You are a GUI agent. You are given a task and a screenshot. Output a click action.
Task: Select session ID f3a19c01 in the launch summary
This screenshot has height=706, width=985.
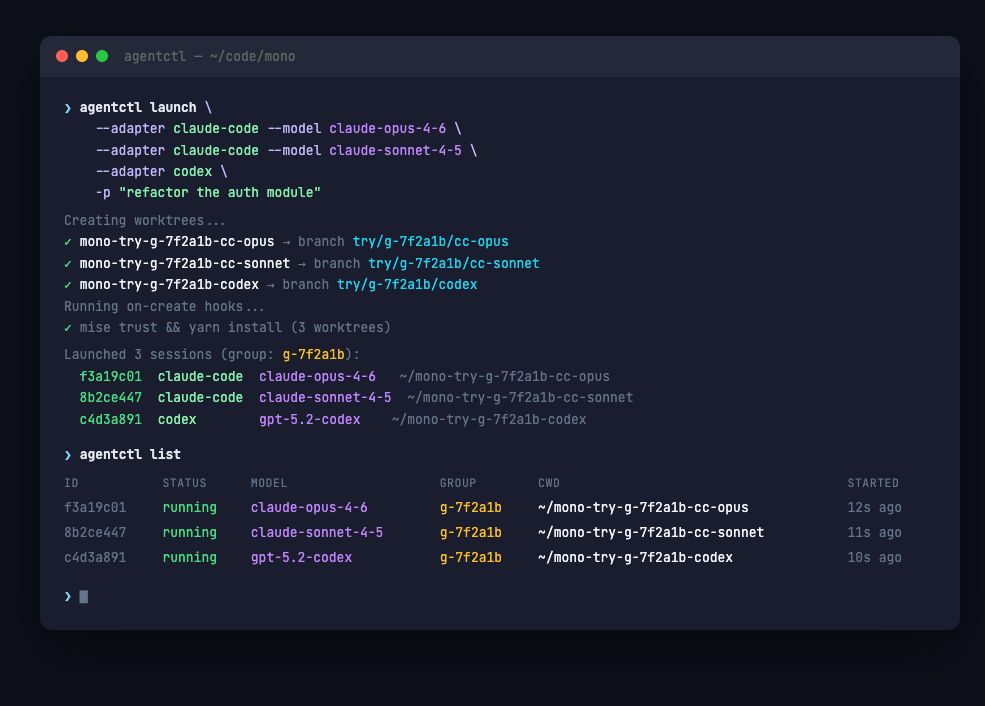pyautogui.click(x=110, y=376)
